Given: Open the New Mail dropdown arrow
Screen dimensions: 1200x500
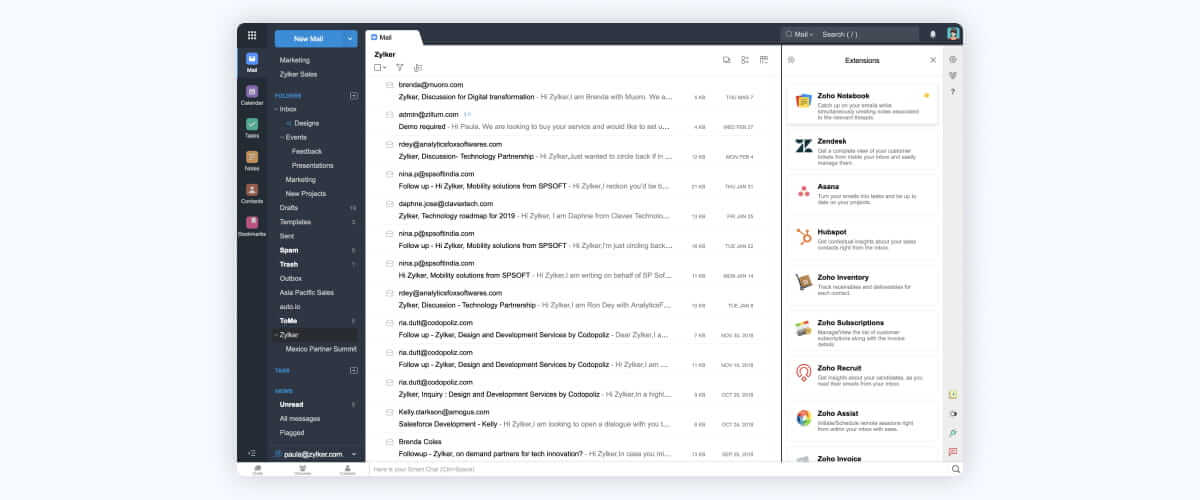Looking at the screenshot, I should pyautogui.click(x=349, y=39).
